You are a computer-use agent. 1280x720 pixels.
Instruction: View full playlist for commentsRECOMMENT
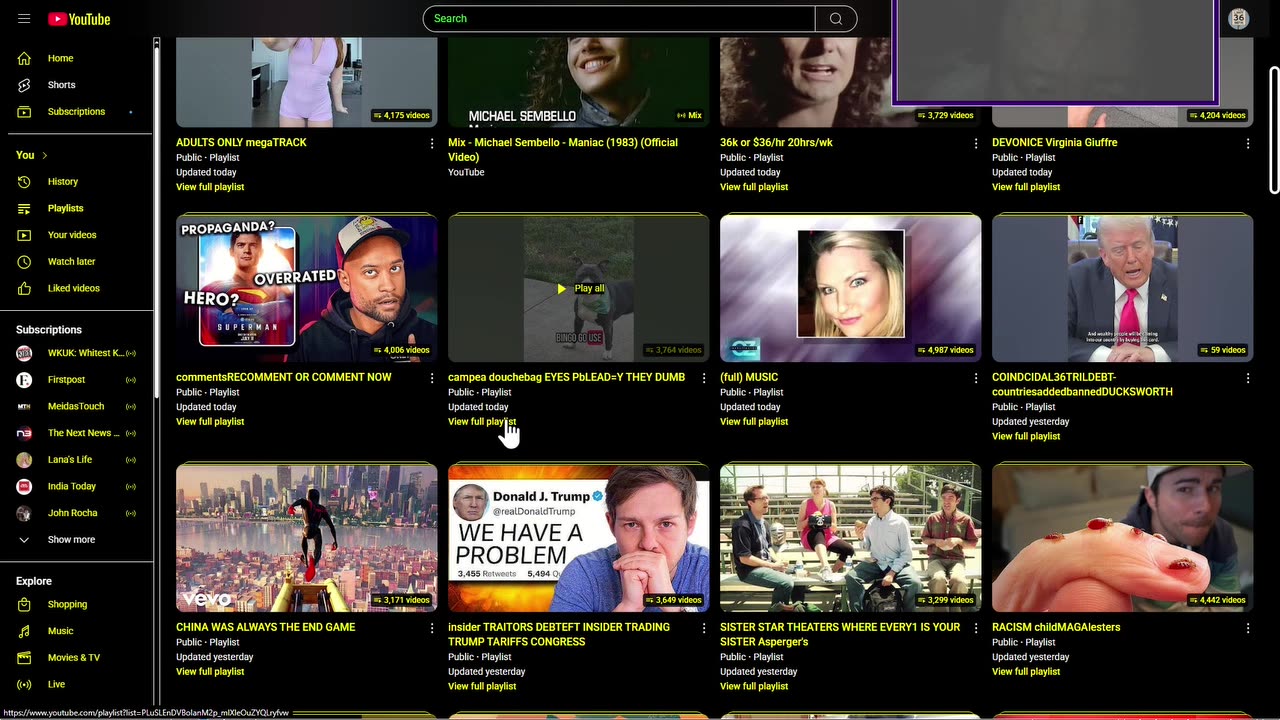[210, 422]
